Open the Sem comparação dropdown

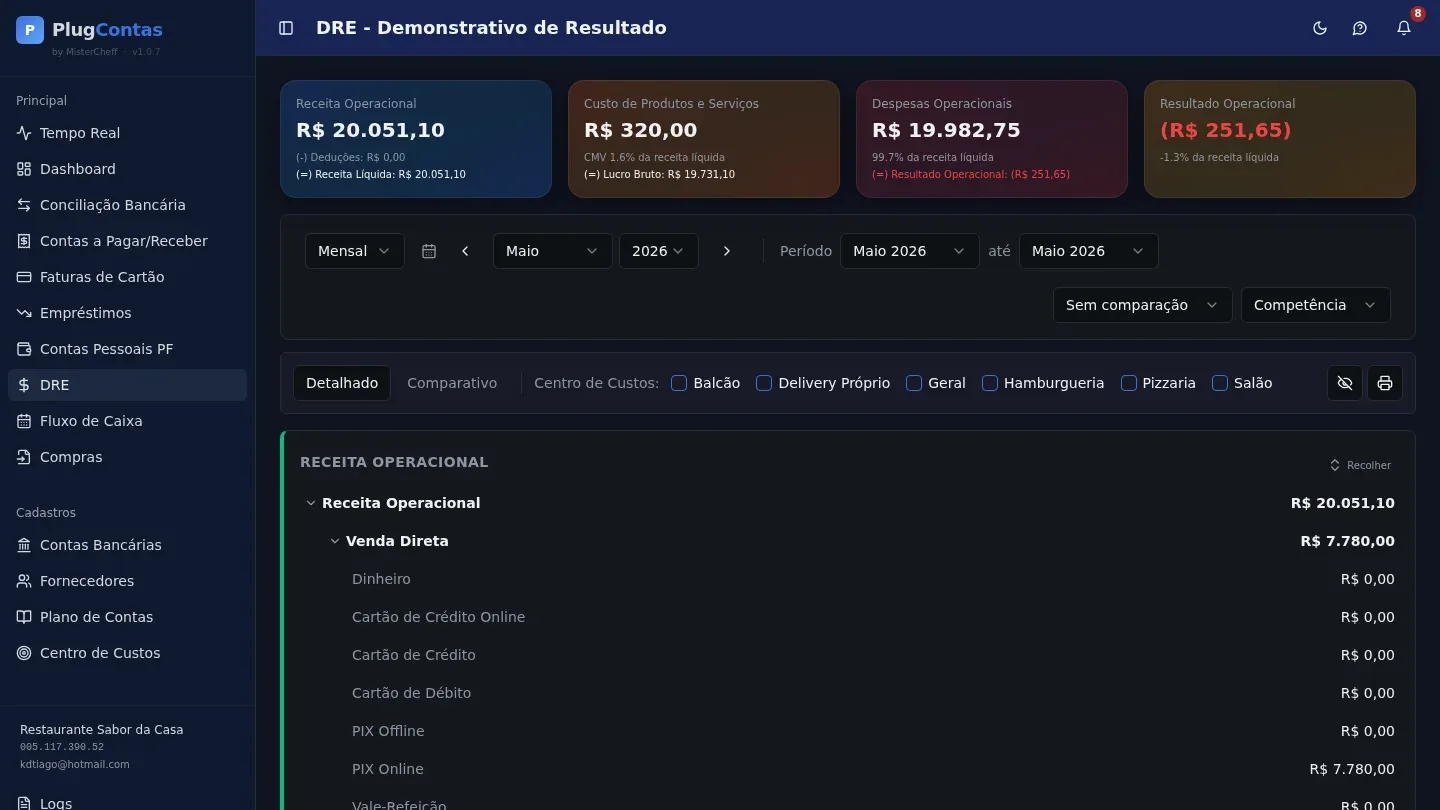tap(1143, 305)
